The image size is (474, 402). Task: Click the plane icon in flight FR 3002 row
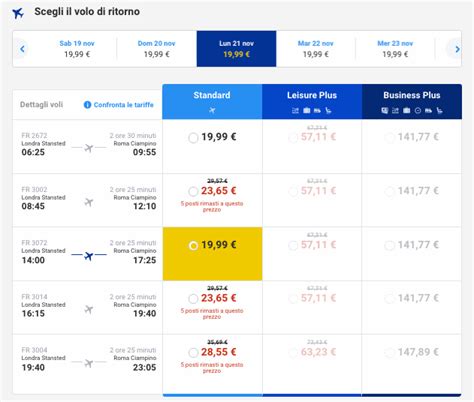pyautogui.click(x=89, y=202)
